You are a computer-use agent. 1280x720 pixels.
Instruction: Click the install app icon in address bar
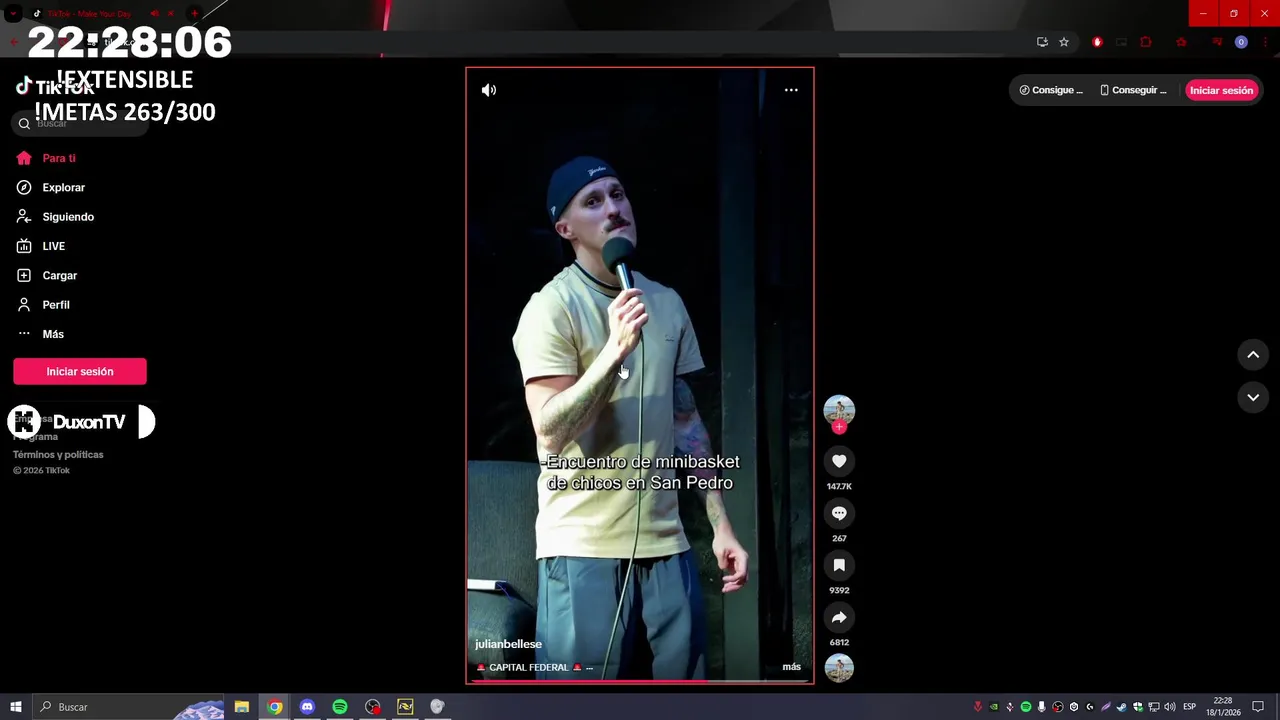pos(1042,42)
